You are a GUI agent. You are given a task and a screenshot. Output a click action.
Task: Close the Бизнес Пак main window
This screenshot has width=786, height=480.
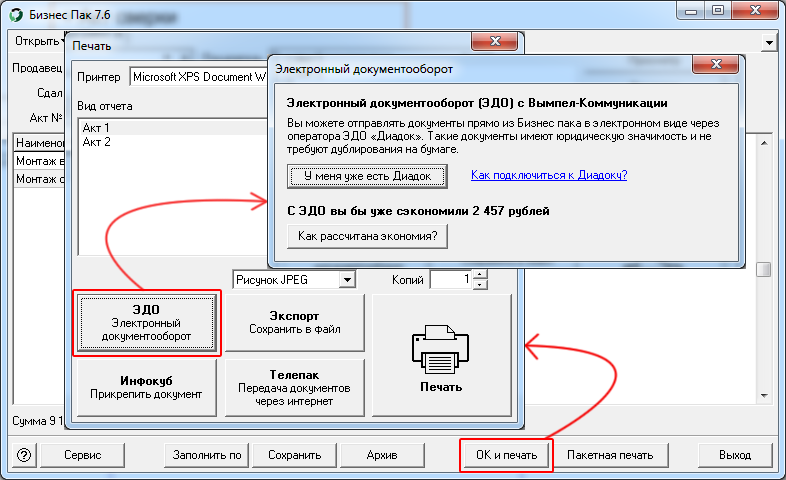[x=756, y=11]
